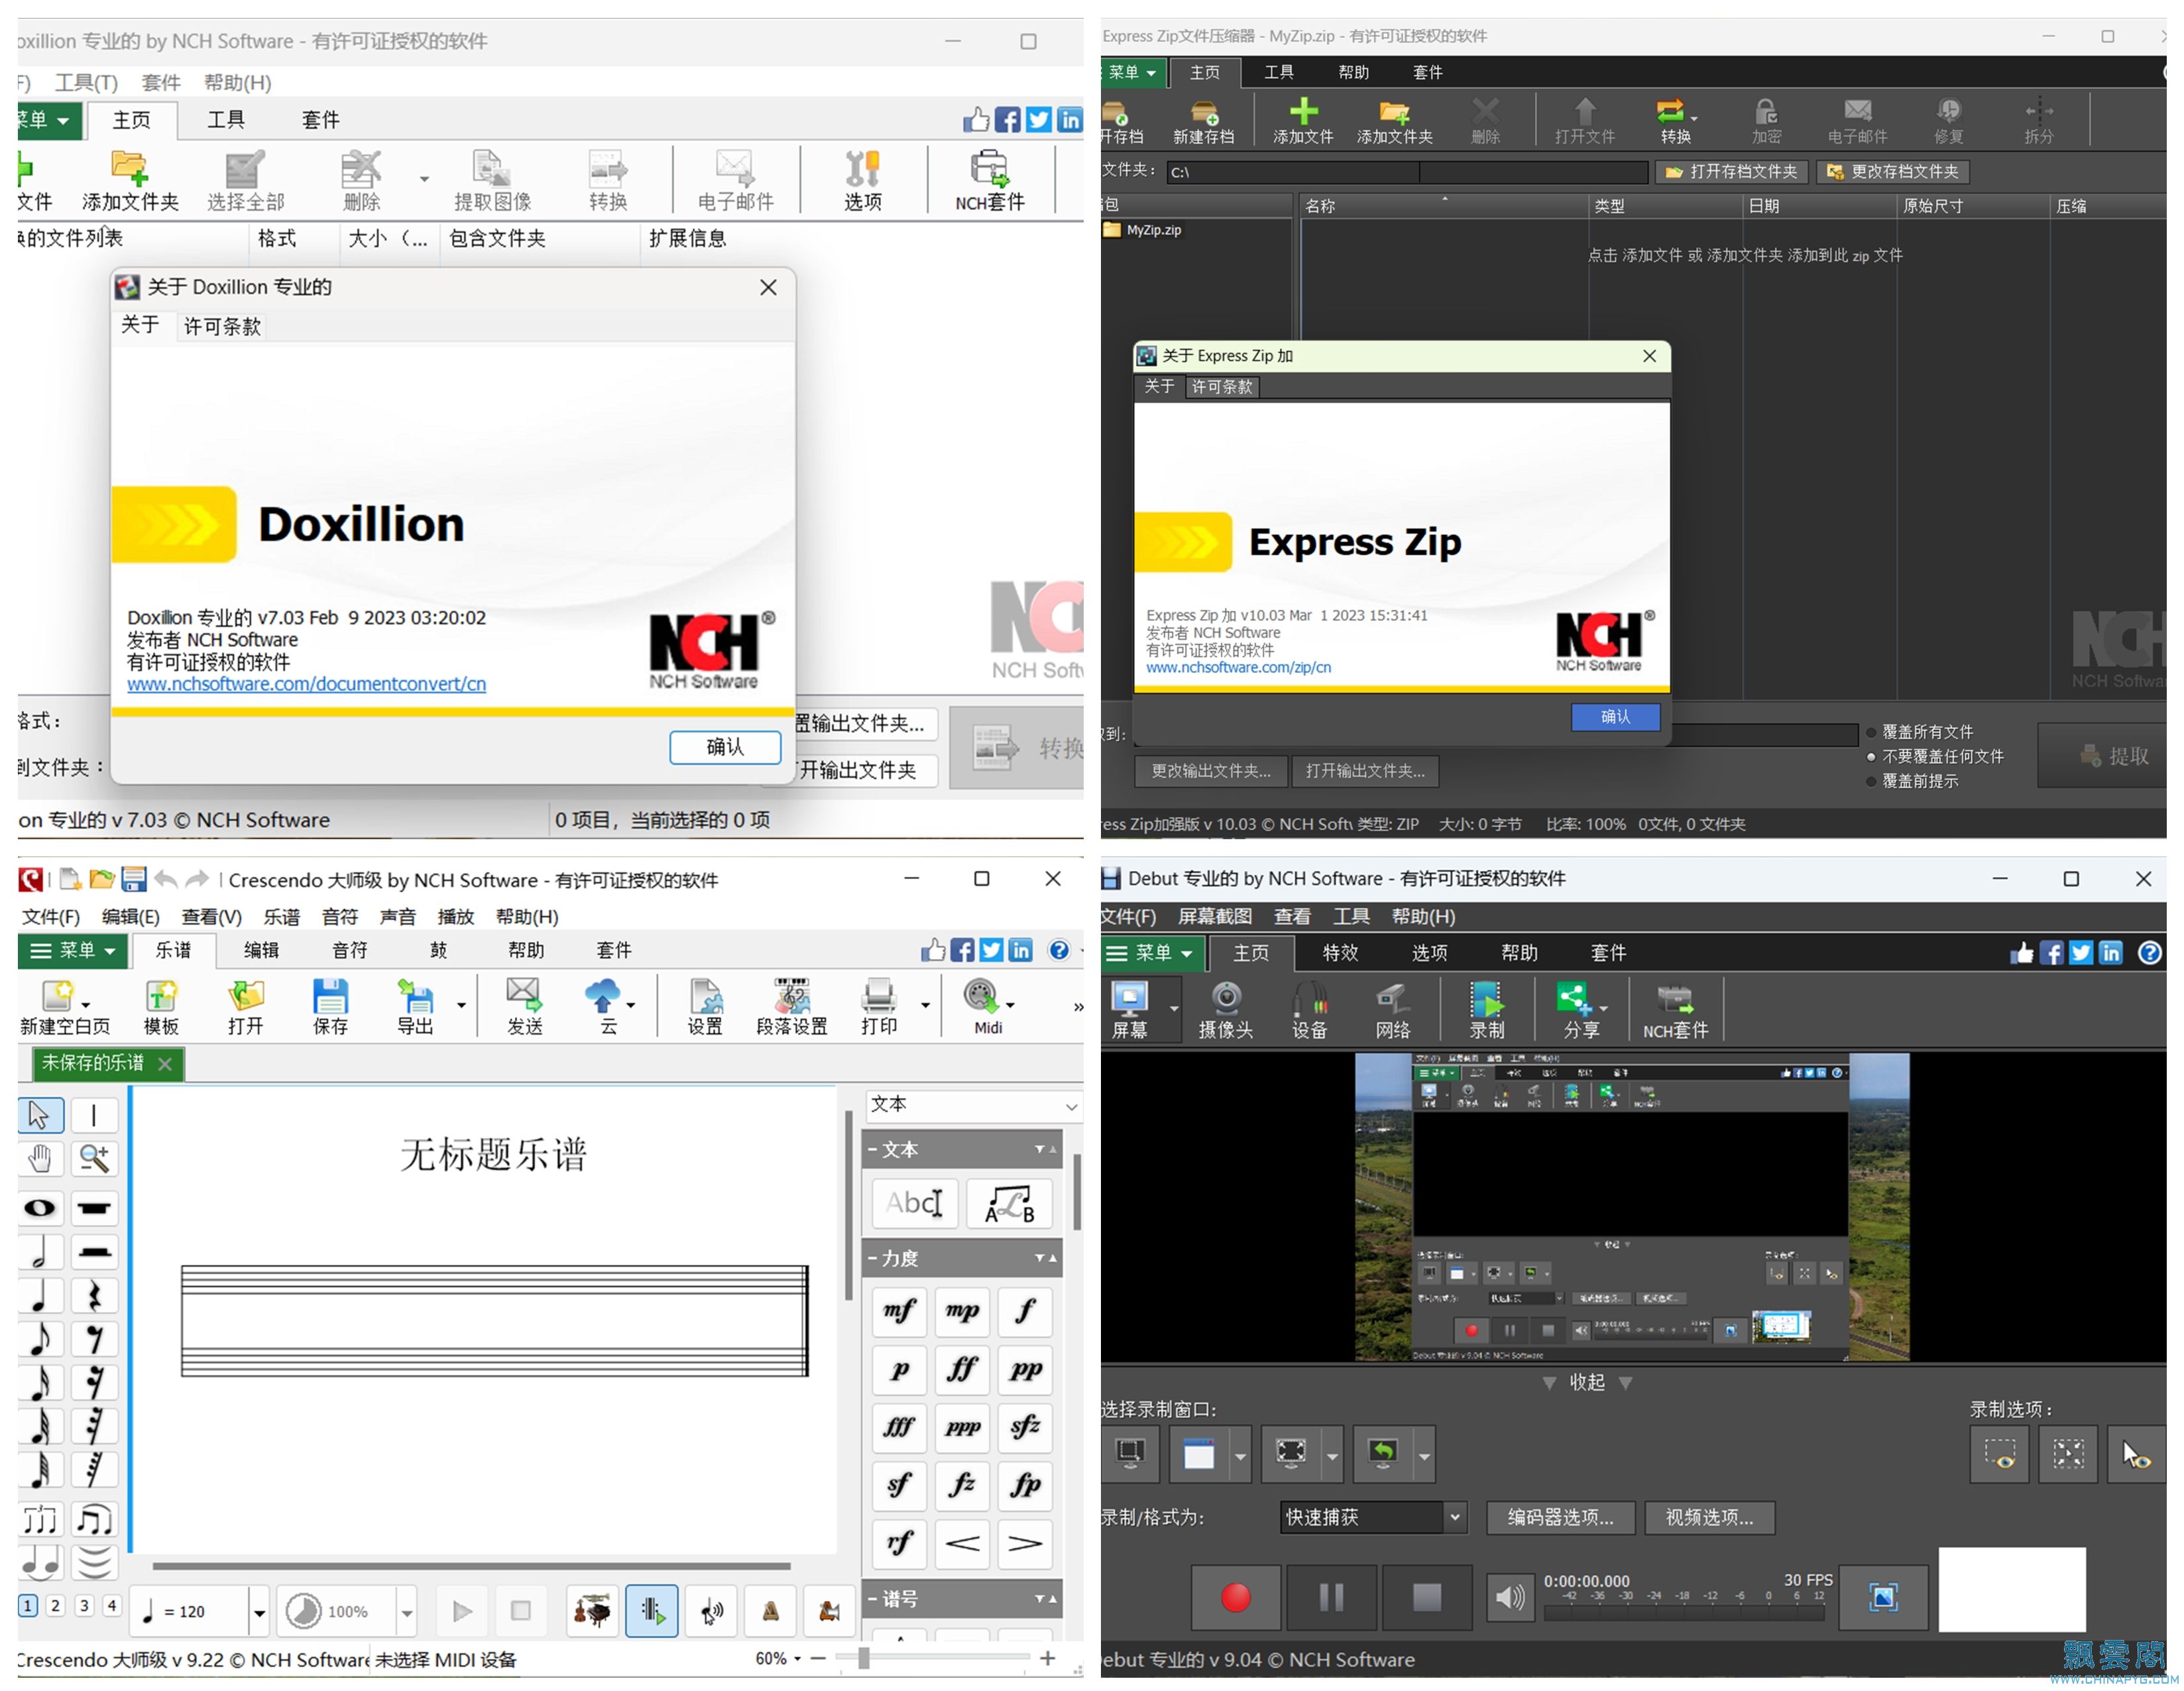Select the zoom magnifier tool in Crescendo
Viewport: 2184px width, 1691px height.
[95, 1158]
